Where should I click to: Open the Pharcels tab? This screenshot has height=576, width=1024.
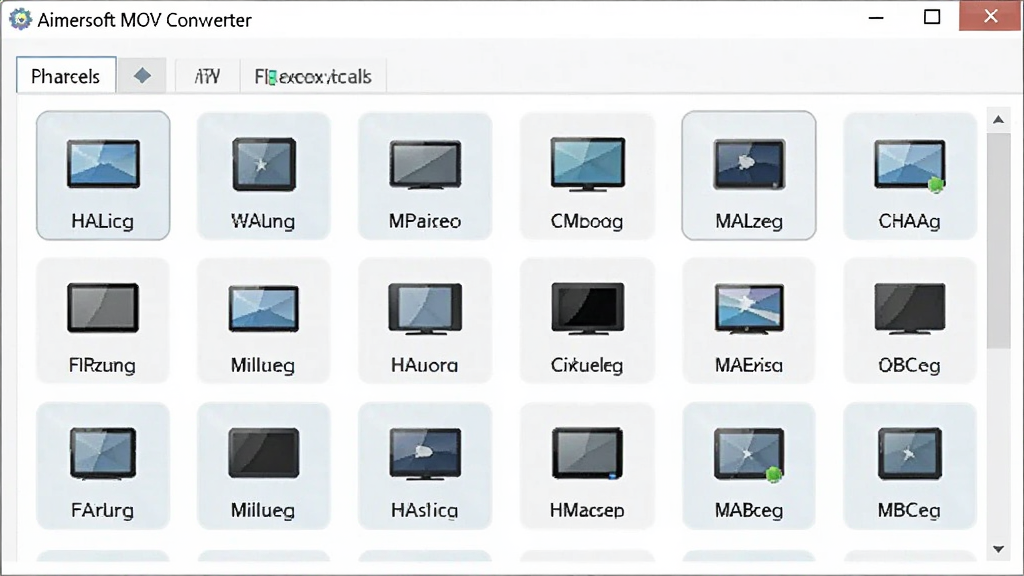[66, 76]
